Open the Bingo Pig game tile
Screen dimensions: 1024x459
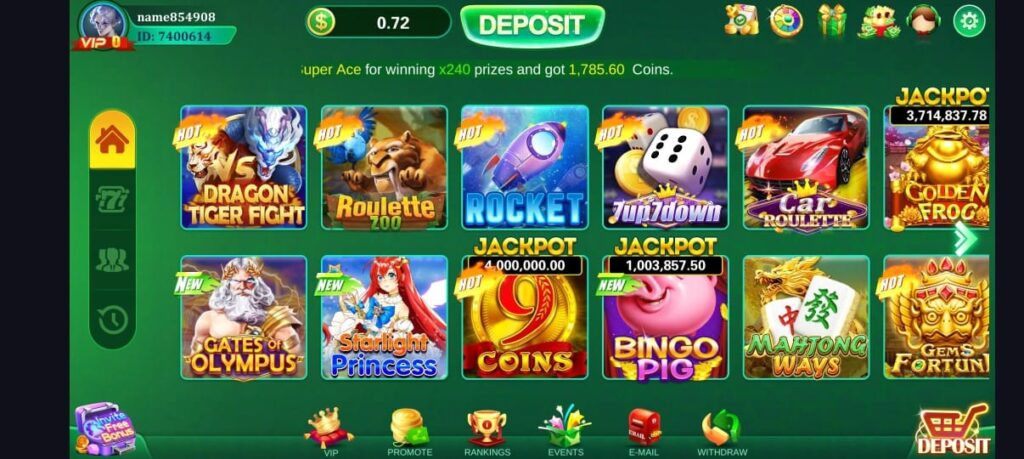click(665, 317)
